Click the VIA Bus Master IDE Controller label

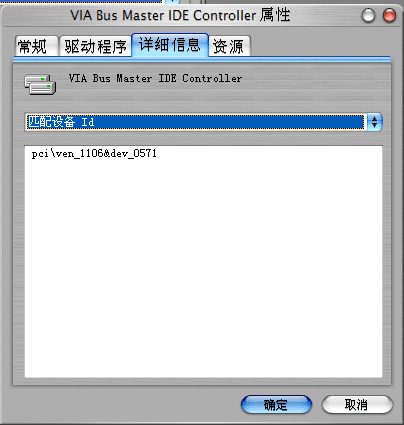pos(155,79)
